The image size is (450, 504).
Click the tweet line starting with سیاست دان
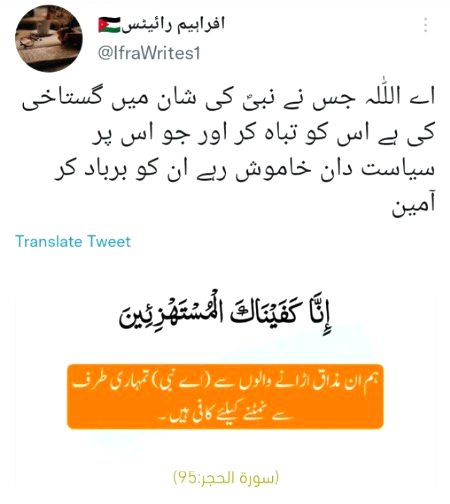click(x=245, y=172)
